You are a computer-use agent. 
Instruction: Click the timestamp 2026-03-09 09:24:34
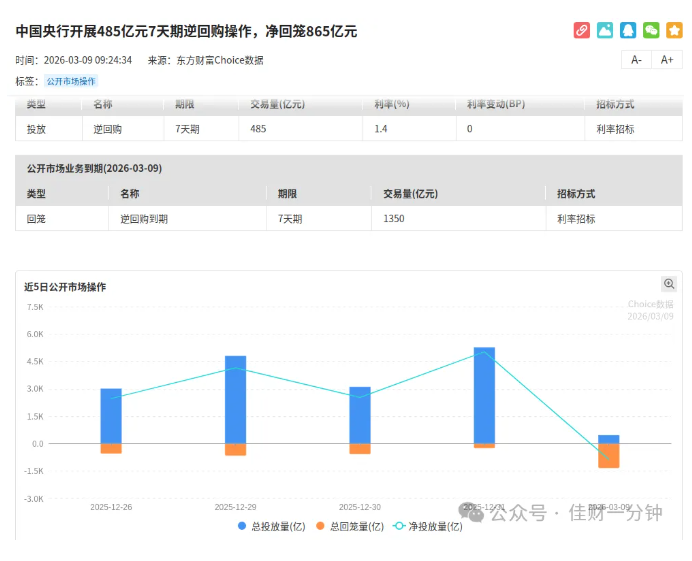coord(88,60)
